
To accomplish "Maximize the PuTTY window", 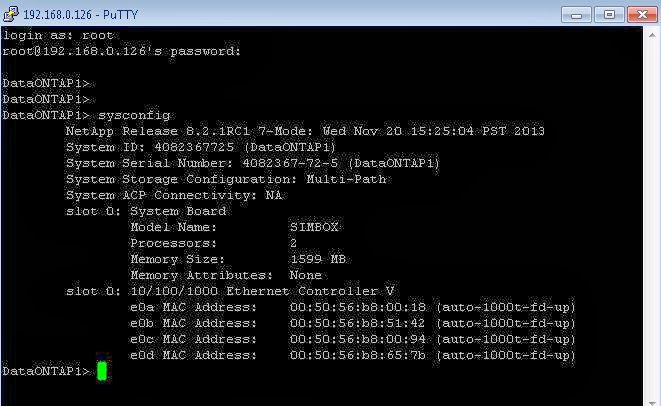I will [609, 15].
